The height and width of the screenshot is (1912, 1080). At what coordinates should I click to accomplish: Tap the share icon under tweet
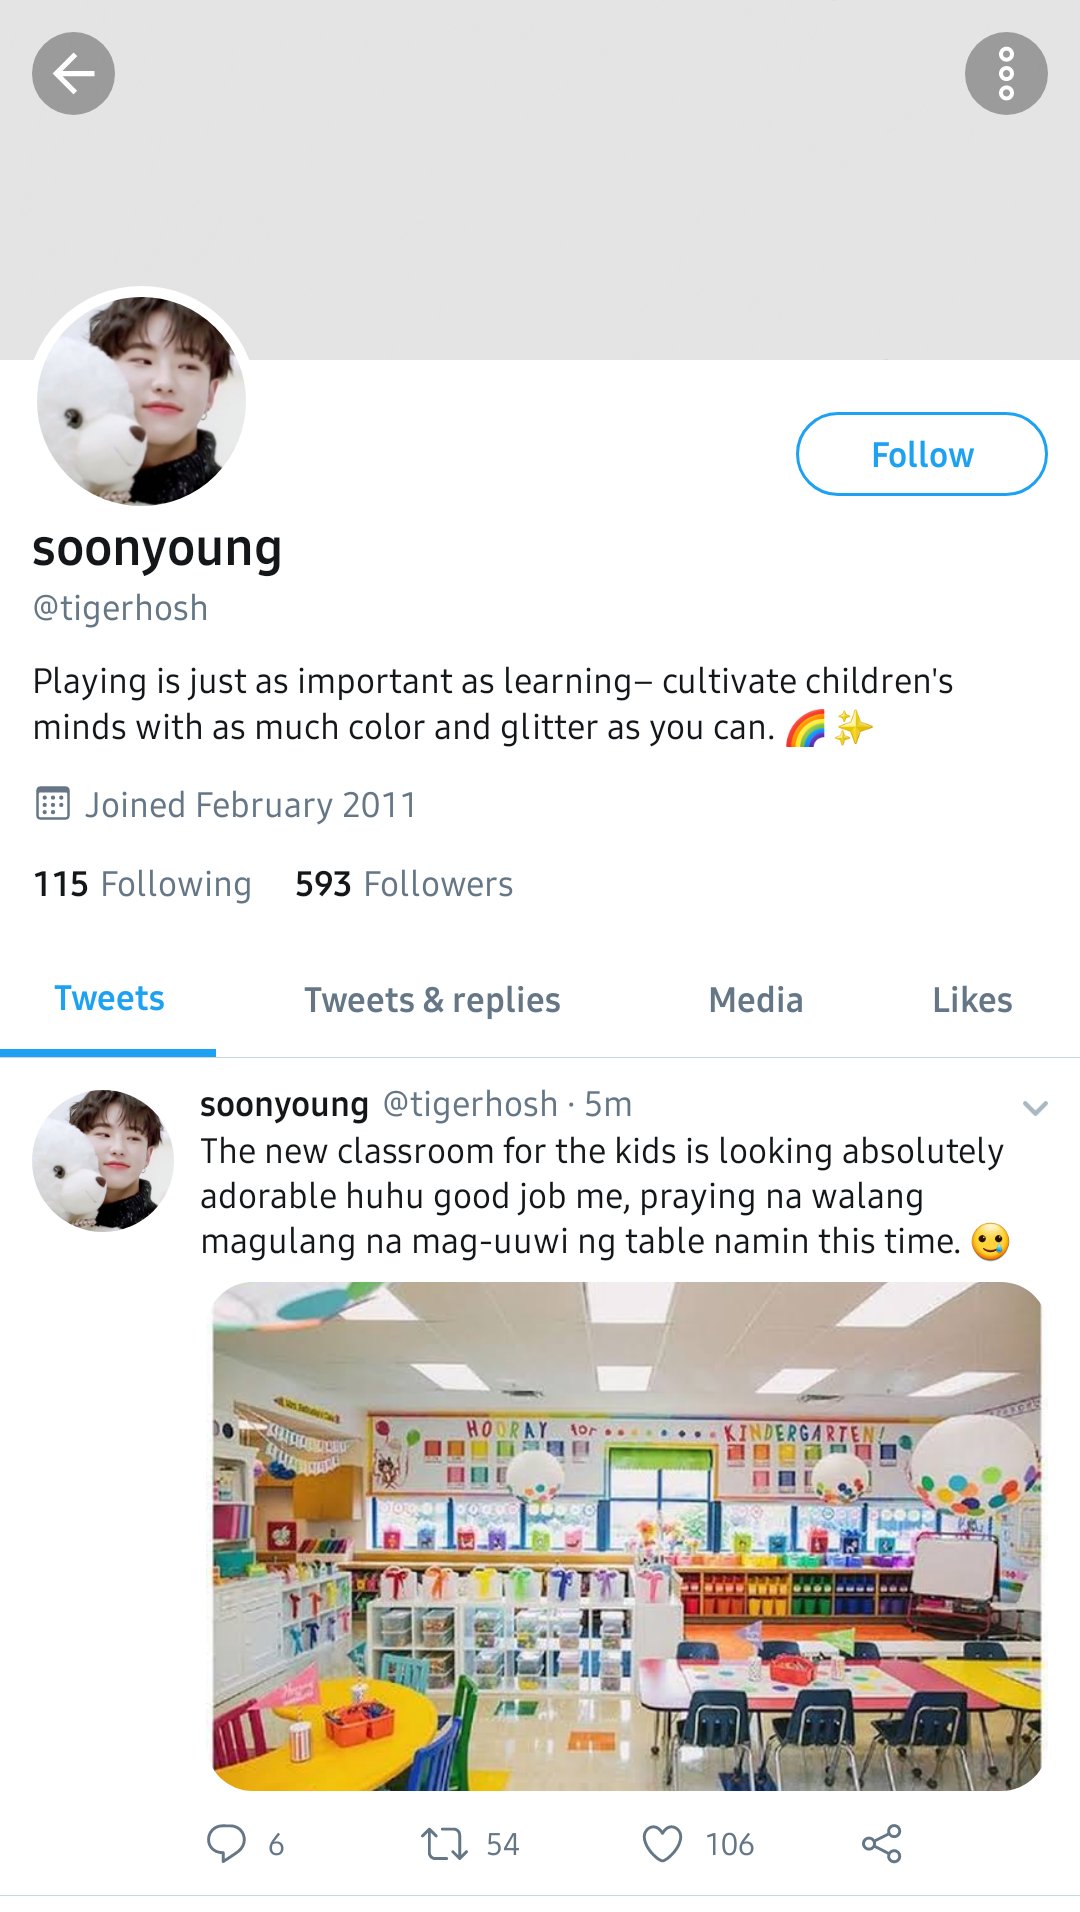pyautogui.click(x=881, y=1843)
